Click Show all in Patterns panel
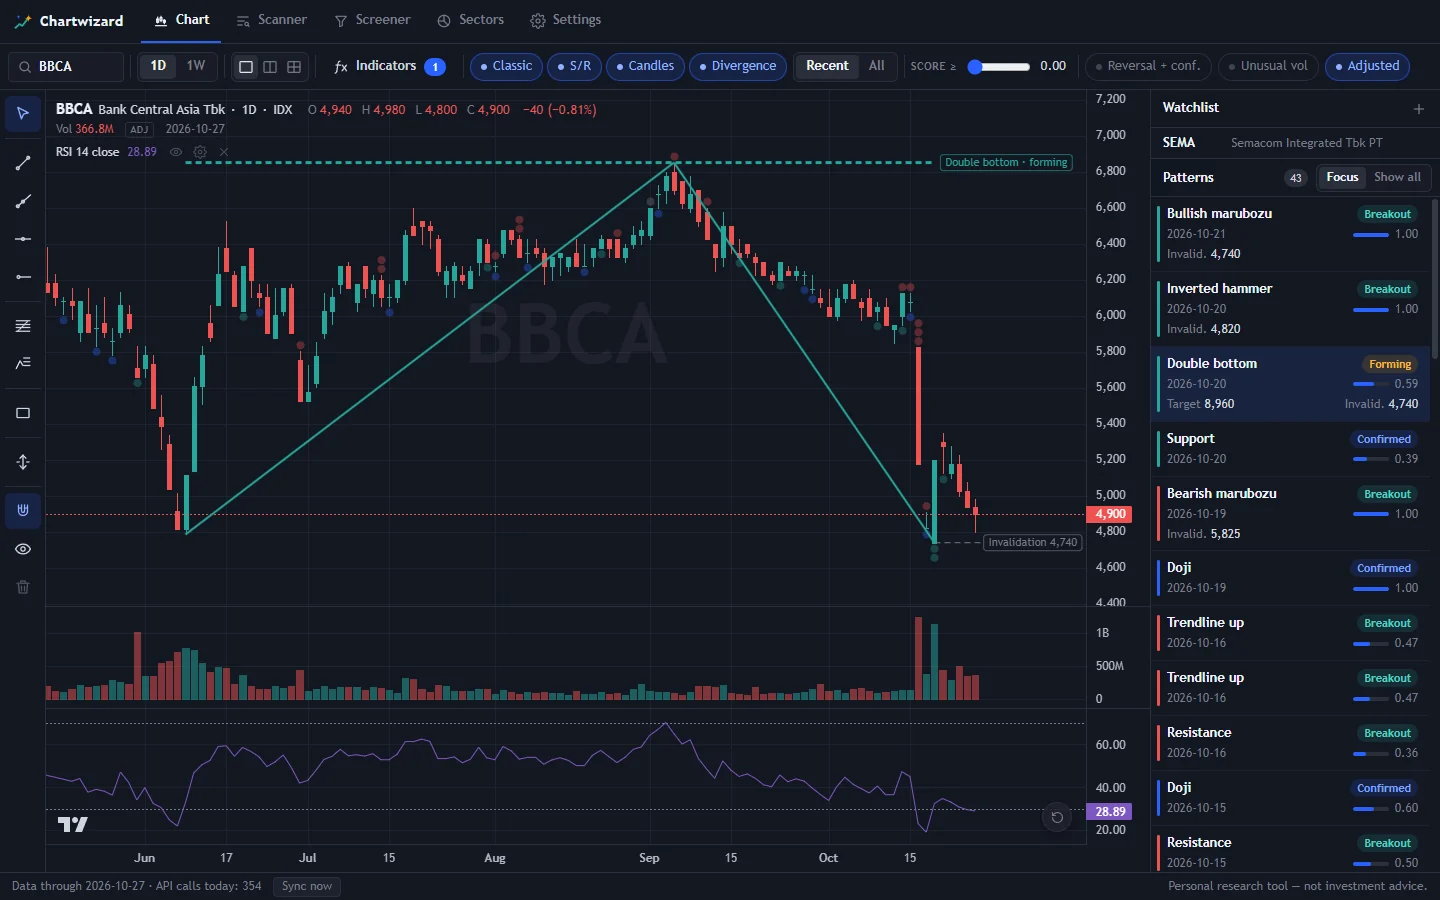The width and height of the screenshot is (1440, 900). point(1397,177)
